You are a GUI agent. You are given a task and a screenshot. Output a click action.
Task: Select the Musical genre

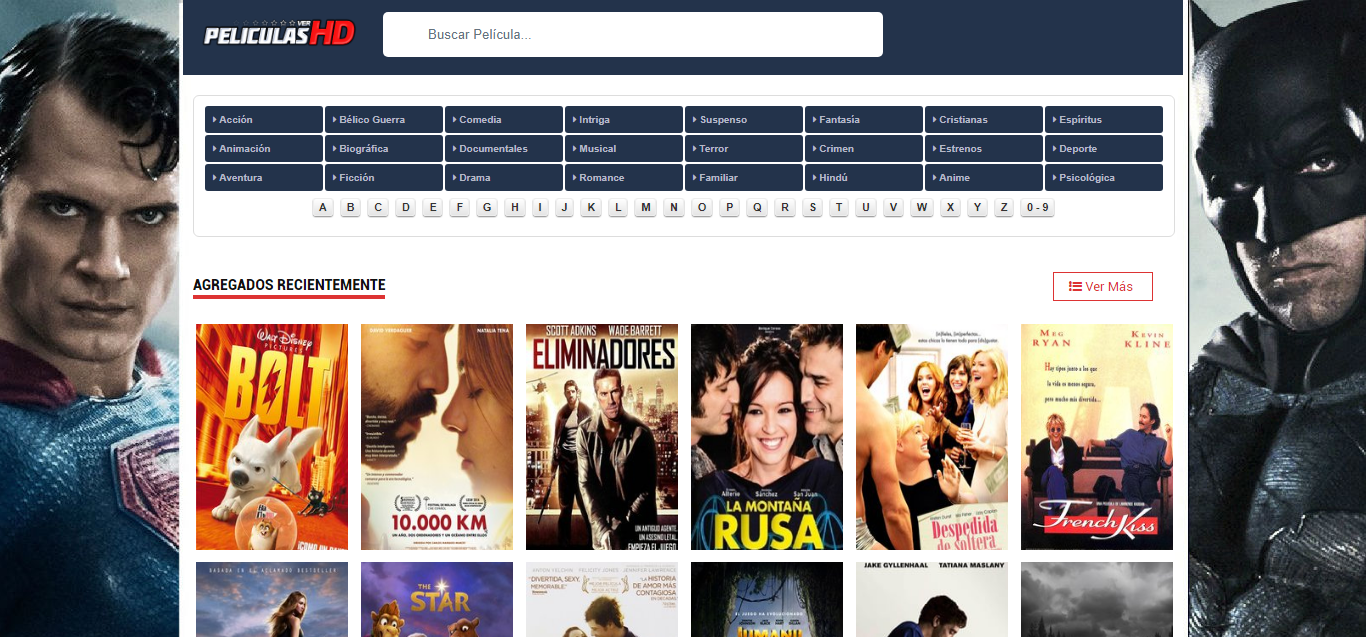point(624,149)
